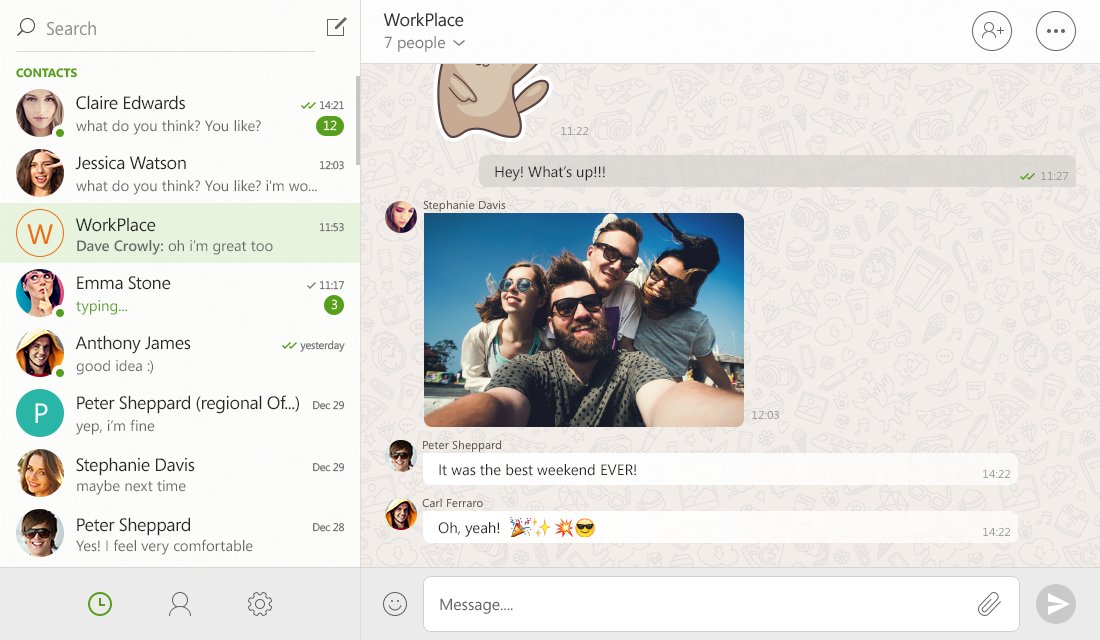Open the emoji smiley picker
1100x640 pixels.
coord(395,604)
